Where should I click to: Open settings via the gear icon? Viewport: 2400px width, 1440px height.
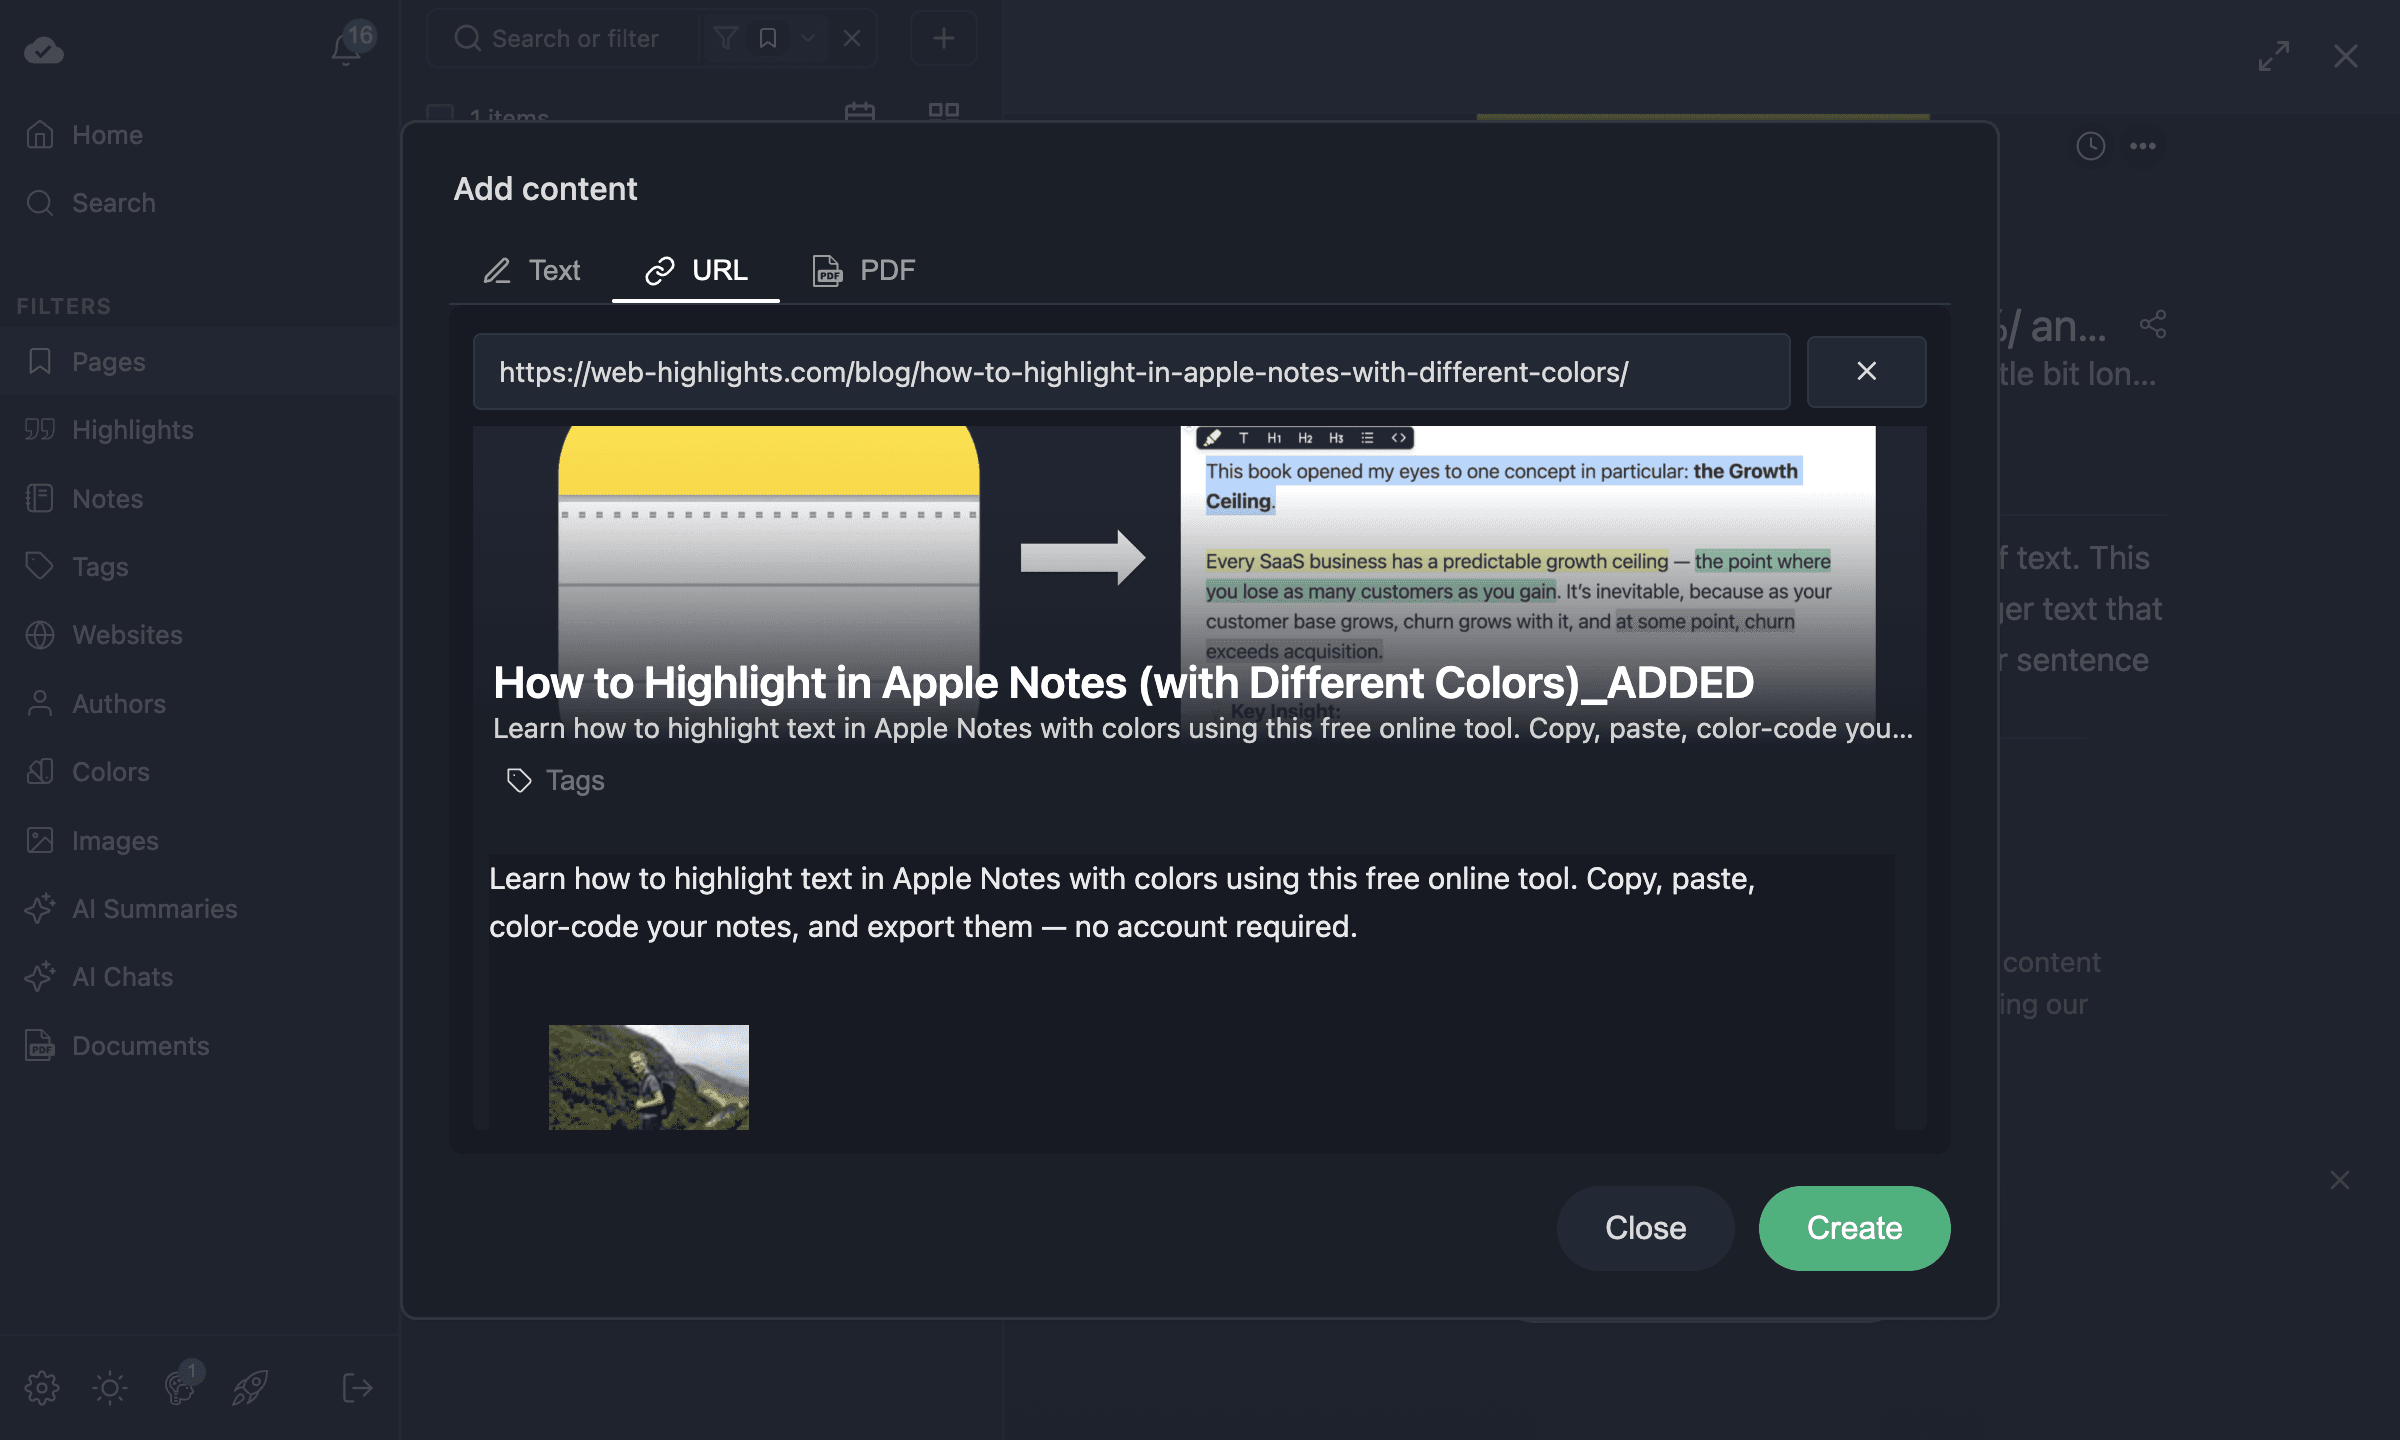[42, 1387]
